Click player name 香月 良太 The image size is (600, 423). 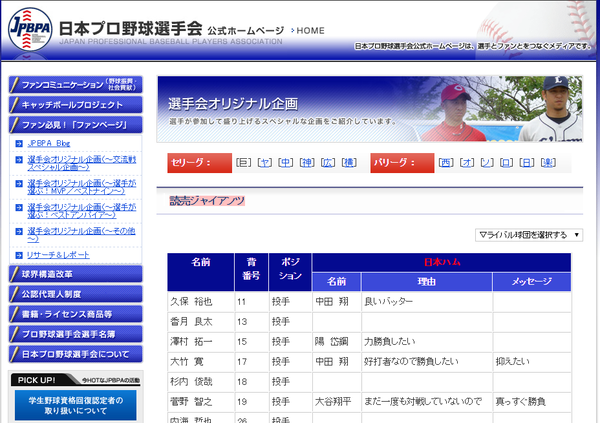point(191,322)
